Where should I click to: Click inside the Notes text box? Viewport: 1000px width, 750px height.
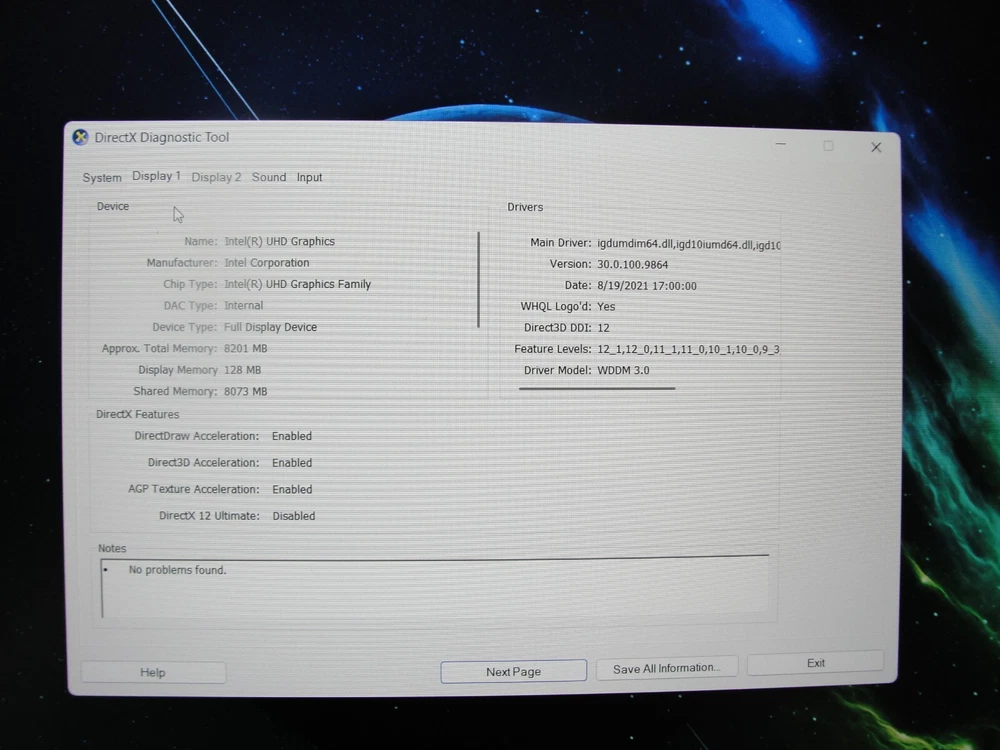point(435,588)
